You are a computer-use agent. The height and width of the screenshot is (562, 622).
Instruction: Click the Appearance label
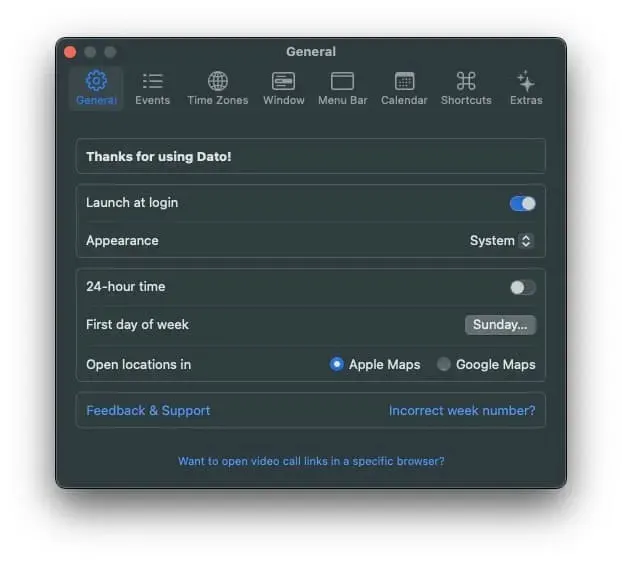pyautogui.click(x=122, y=241)
